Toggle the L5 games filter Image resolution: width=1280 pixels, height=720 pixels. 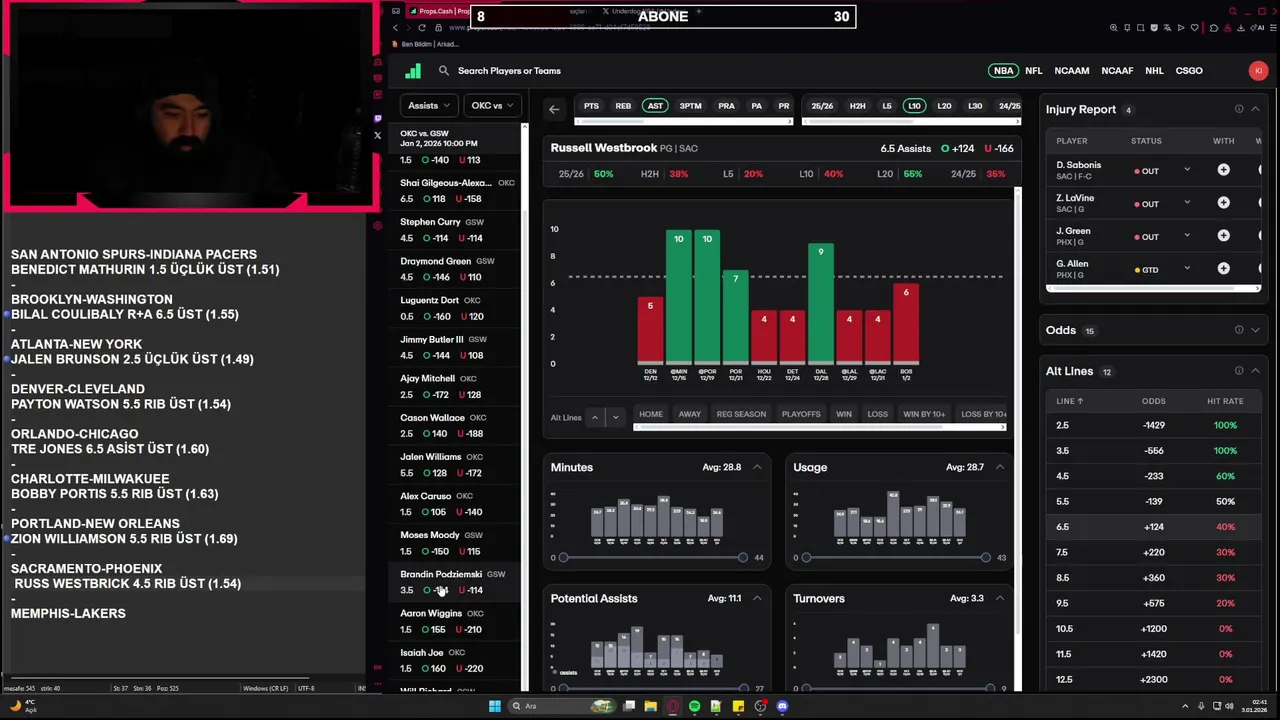[886, 106]
